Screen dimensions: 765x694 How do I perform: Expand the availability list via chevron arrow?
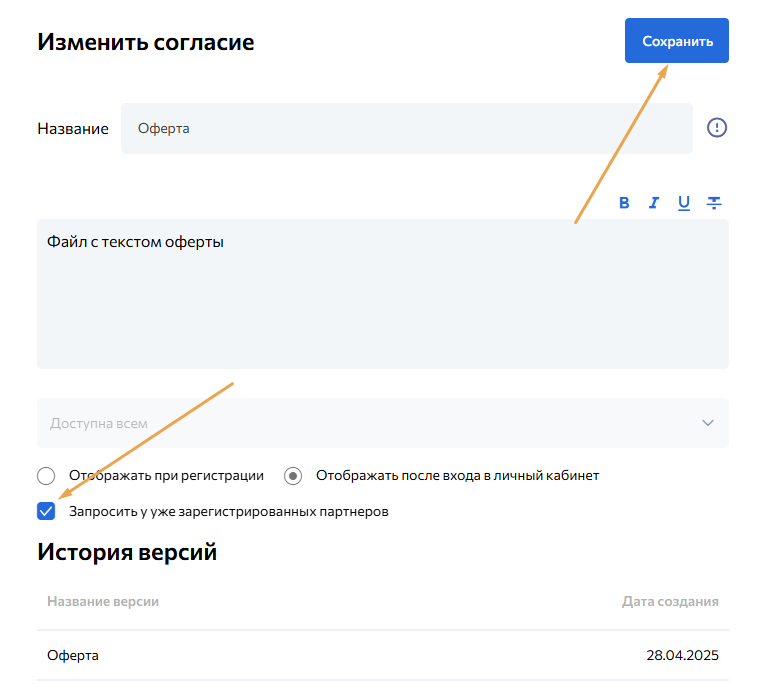[708, 423]
